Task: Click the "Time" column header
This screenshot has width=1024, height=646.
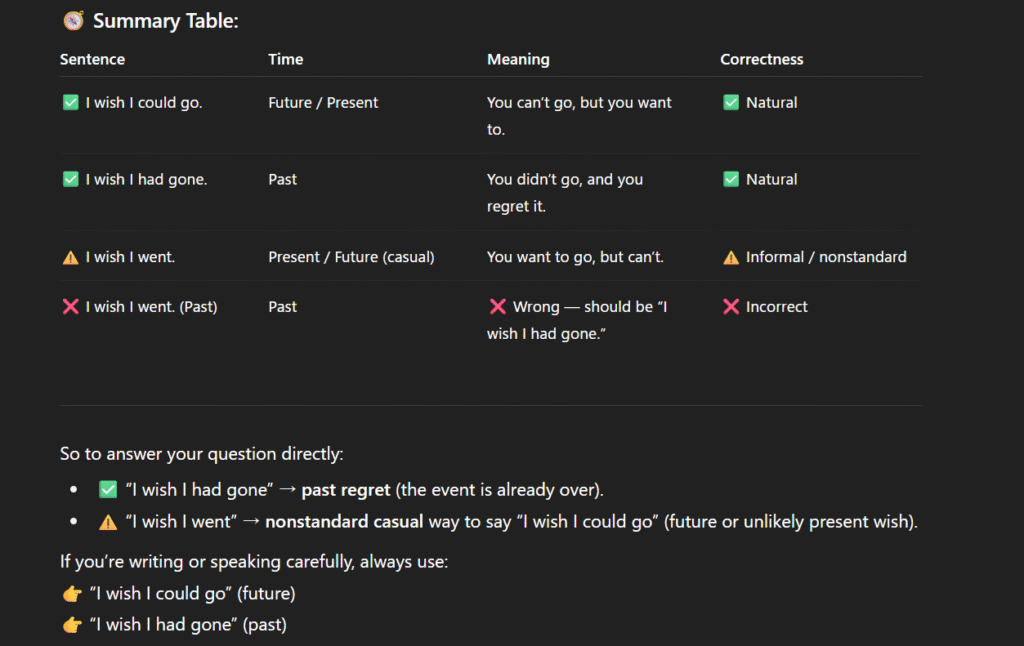Action: click(x=285, y=59)
